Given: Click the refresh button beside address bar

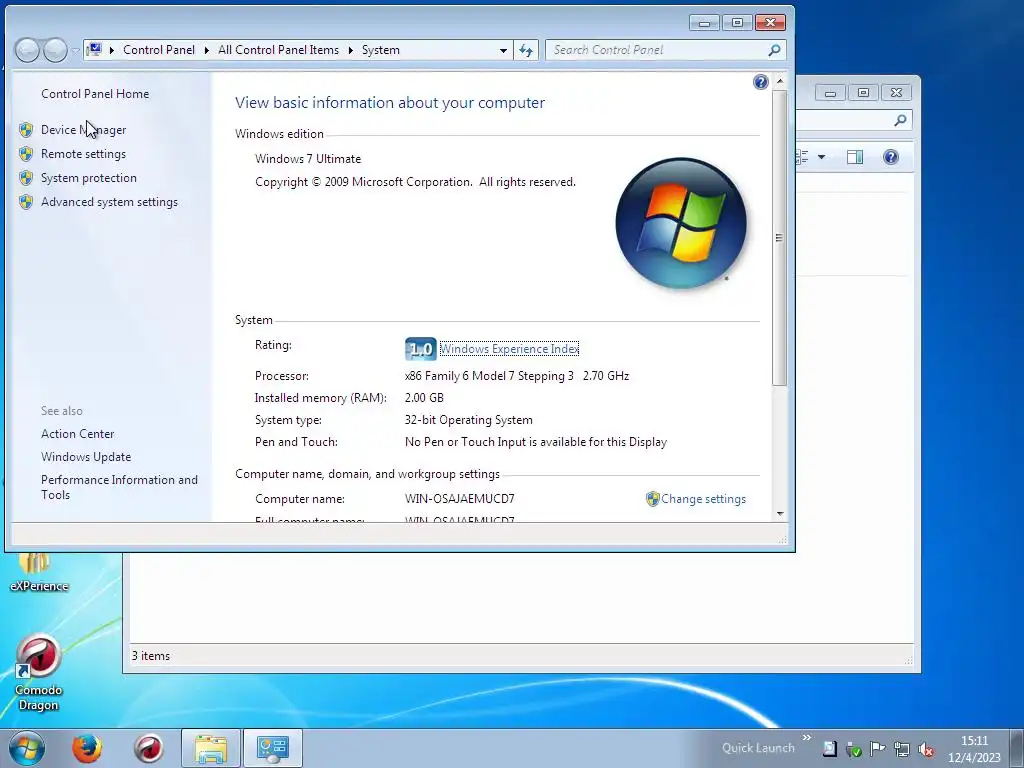Looking at the screenshot, I should coord(526,50).
